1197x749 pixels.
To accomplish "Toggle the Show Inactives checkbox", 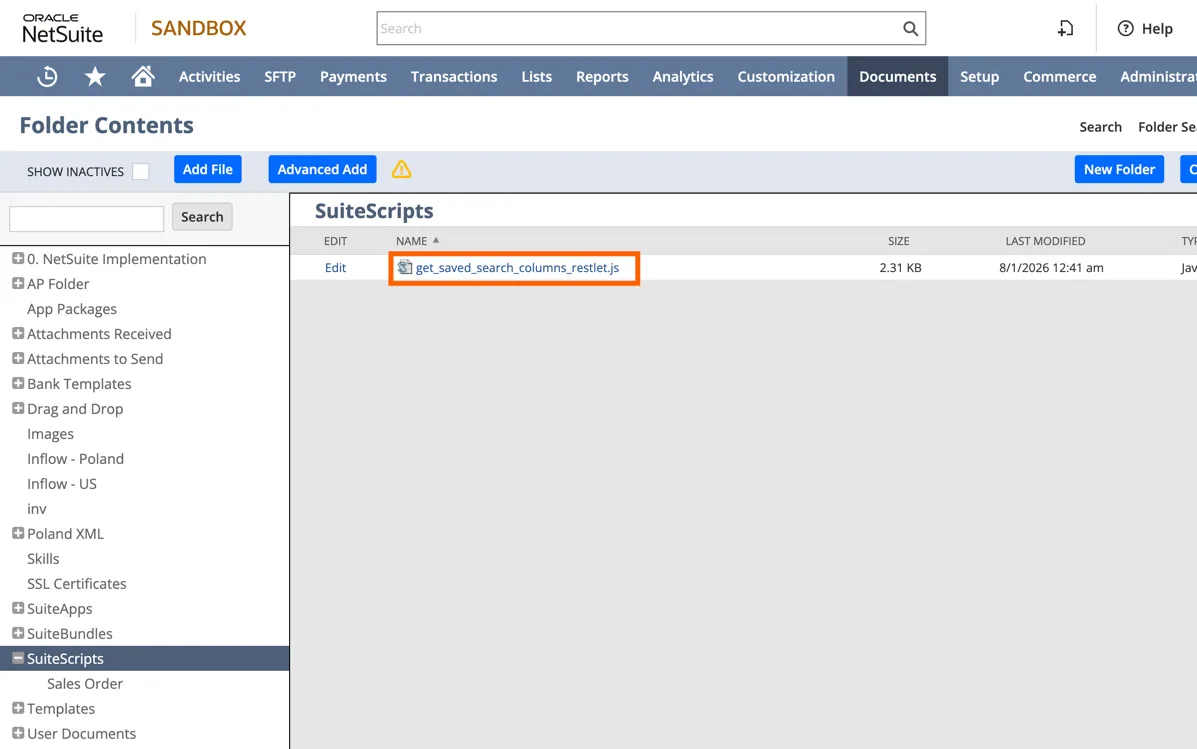I will pos(140,171).
